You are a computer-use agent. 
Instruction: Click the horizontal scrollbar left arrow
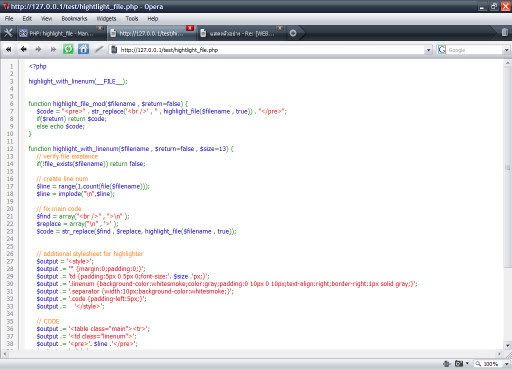coord(4,354)
